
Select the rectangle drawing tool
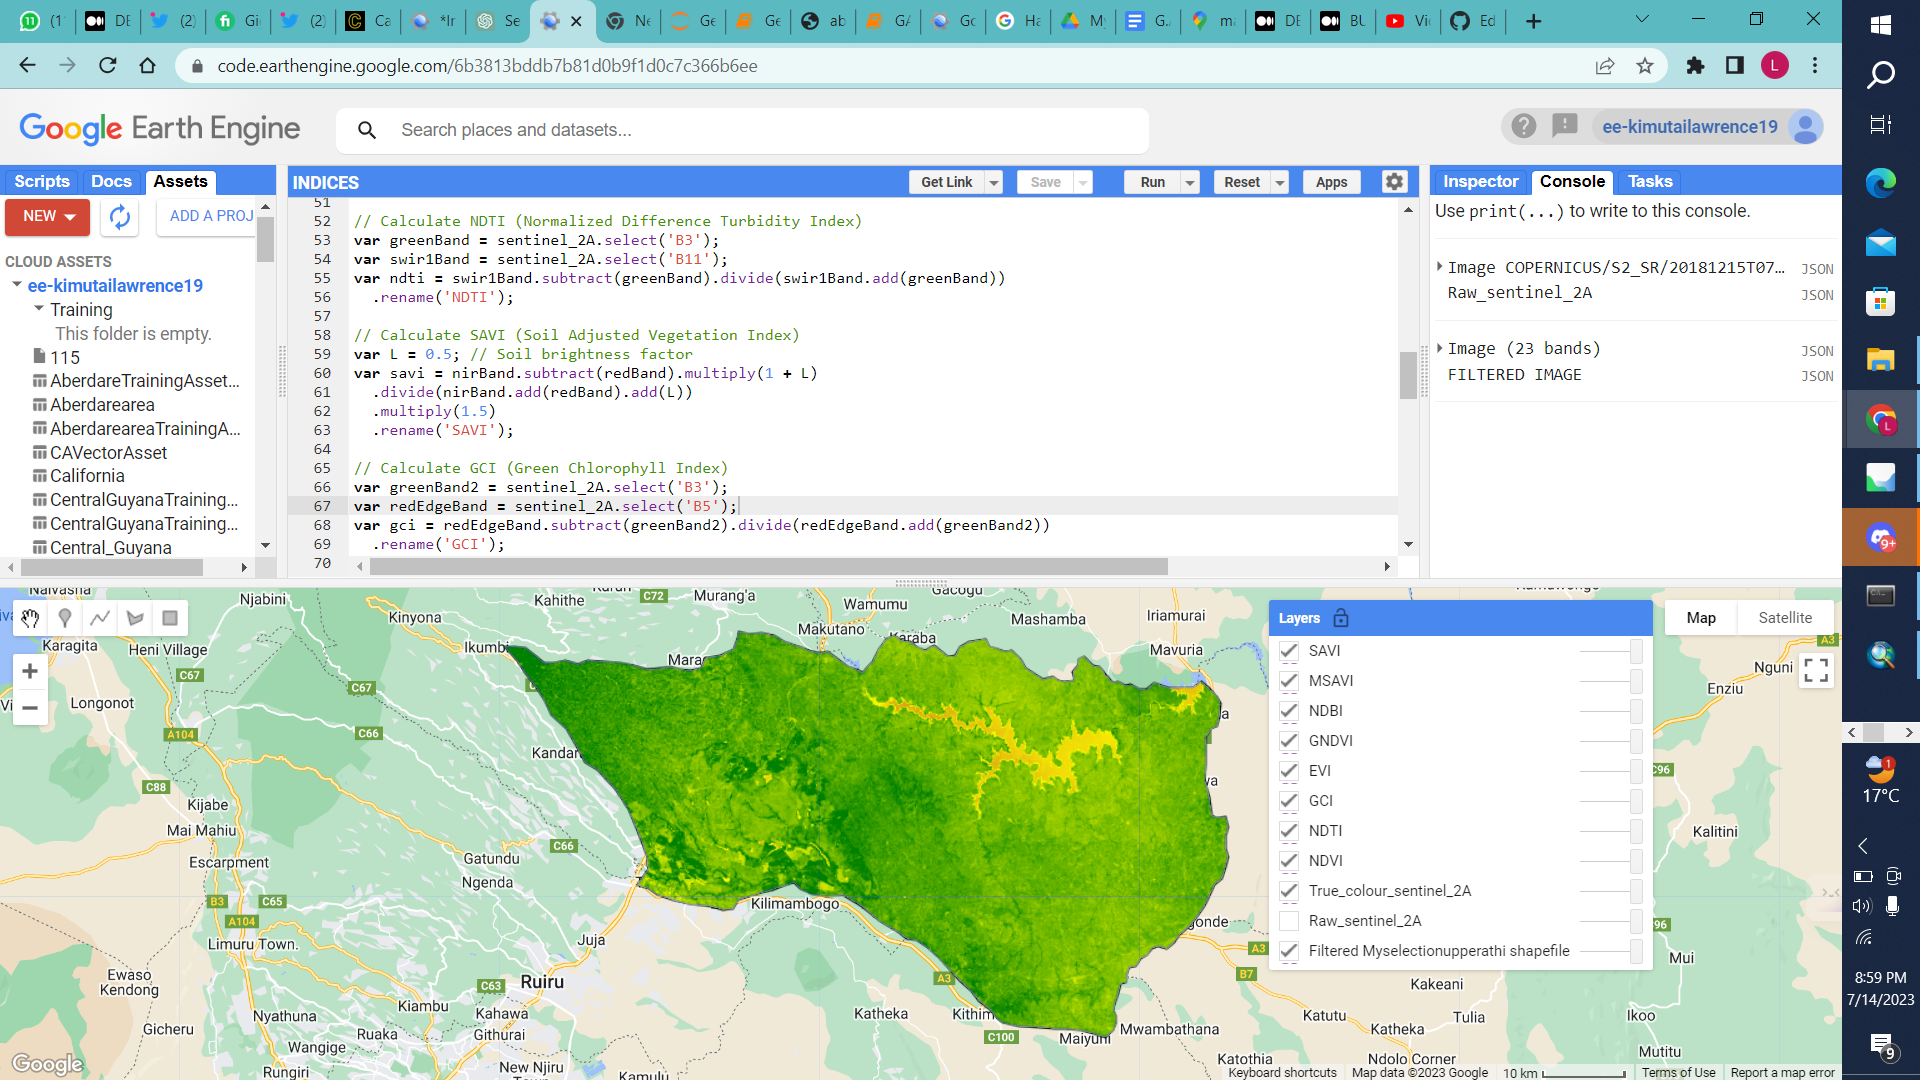[x=169, y=618]
